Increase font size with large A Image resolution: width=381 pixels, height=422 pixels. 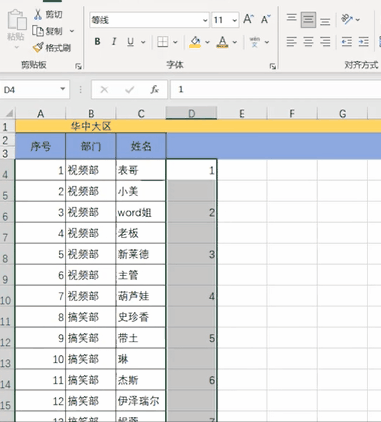click(x=248, y=20)
